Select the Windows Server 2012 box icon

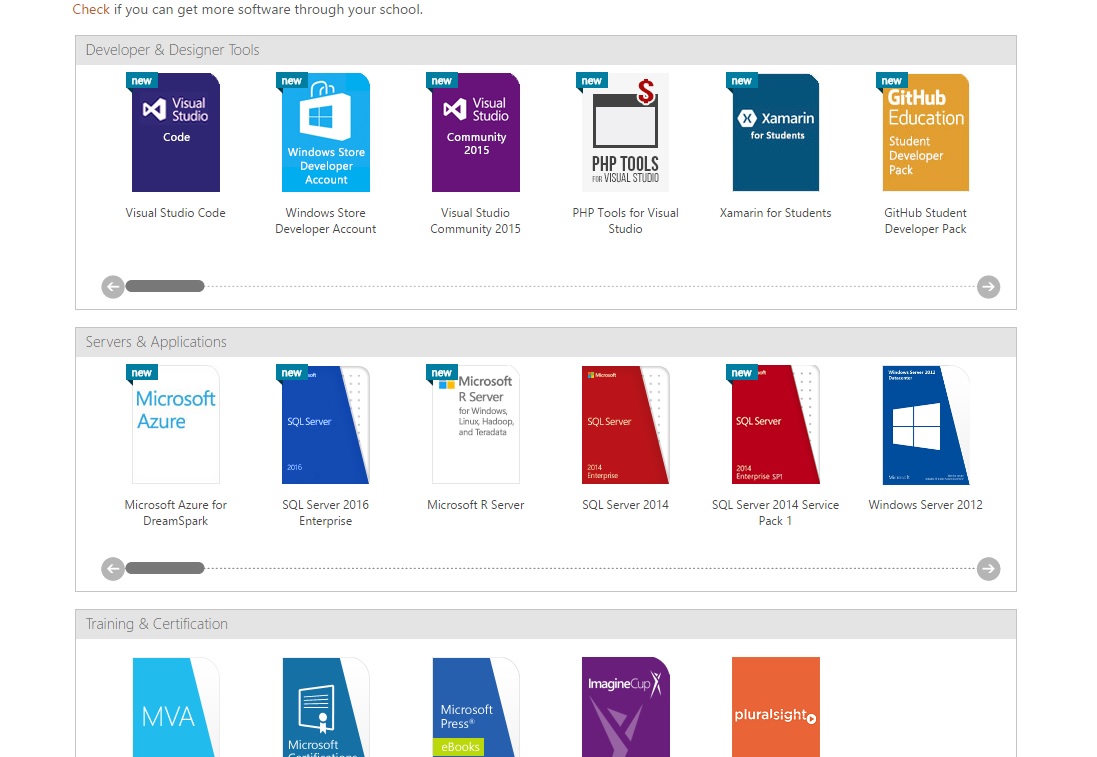coord(926,424)
